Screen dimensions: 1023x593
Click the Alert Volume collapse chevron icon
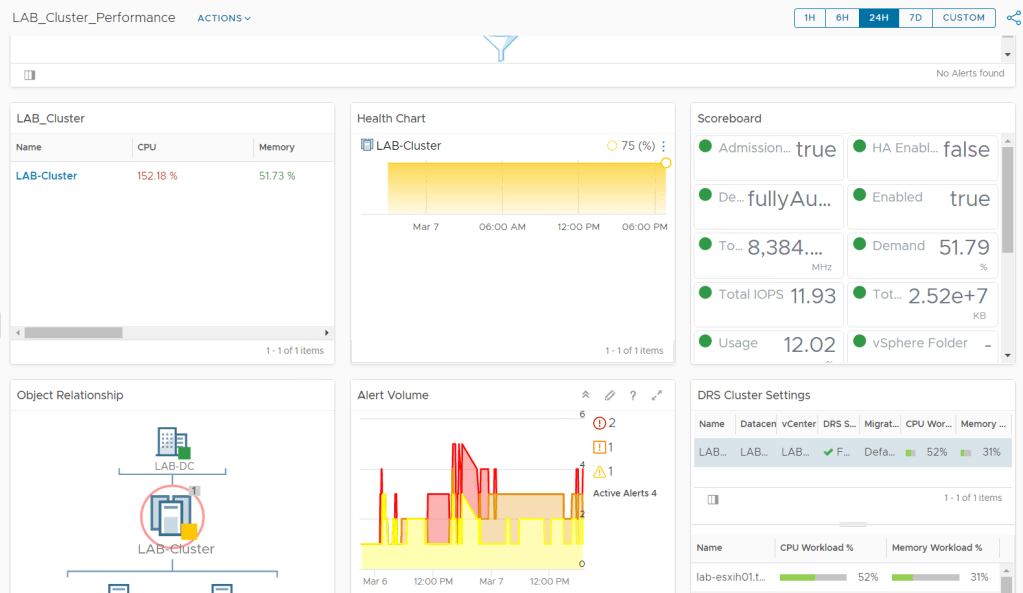click(585, 396)
